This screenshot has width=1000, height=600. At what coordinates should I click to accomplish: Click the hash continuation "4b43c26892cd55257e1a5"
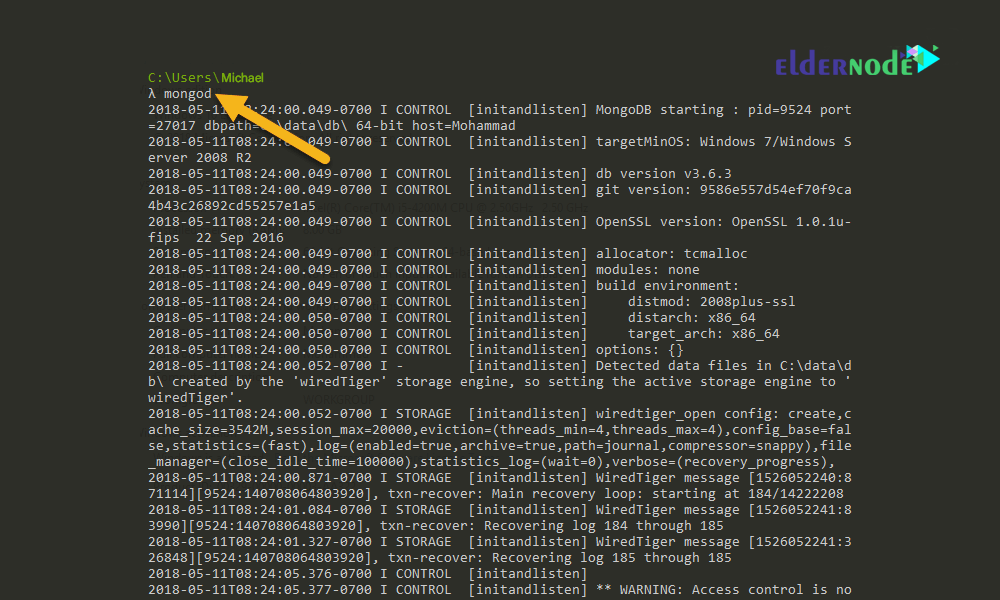pyautogui.click(x=232, y=205)
